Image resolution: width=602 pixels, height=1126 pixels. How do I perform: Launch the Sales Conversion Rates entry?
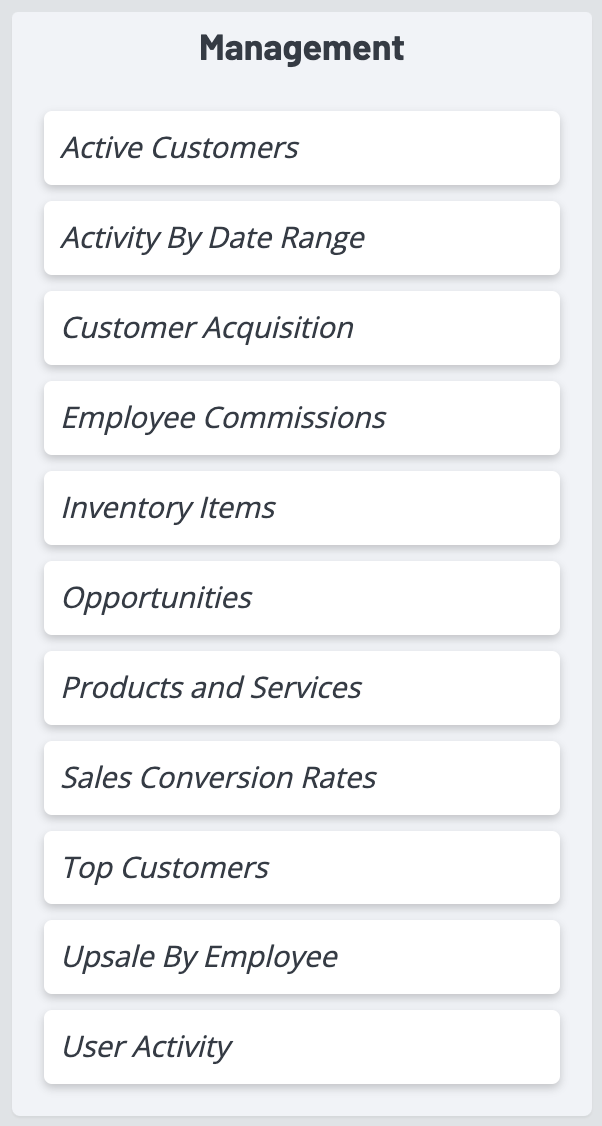pyautogui.click(x=301, y=778)
